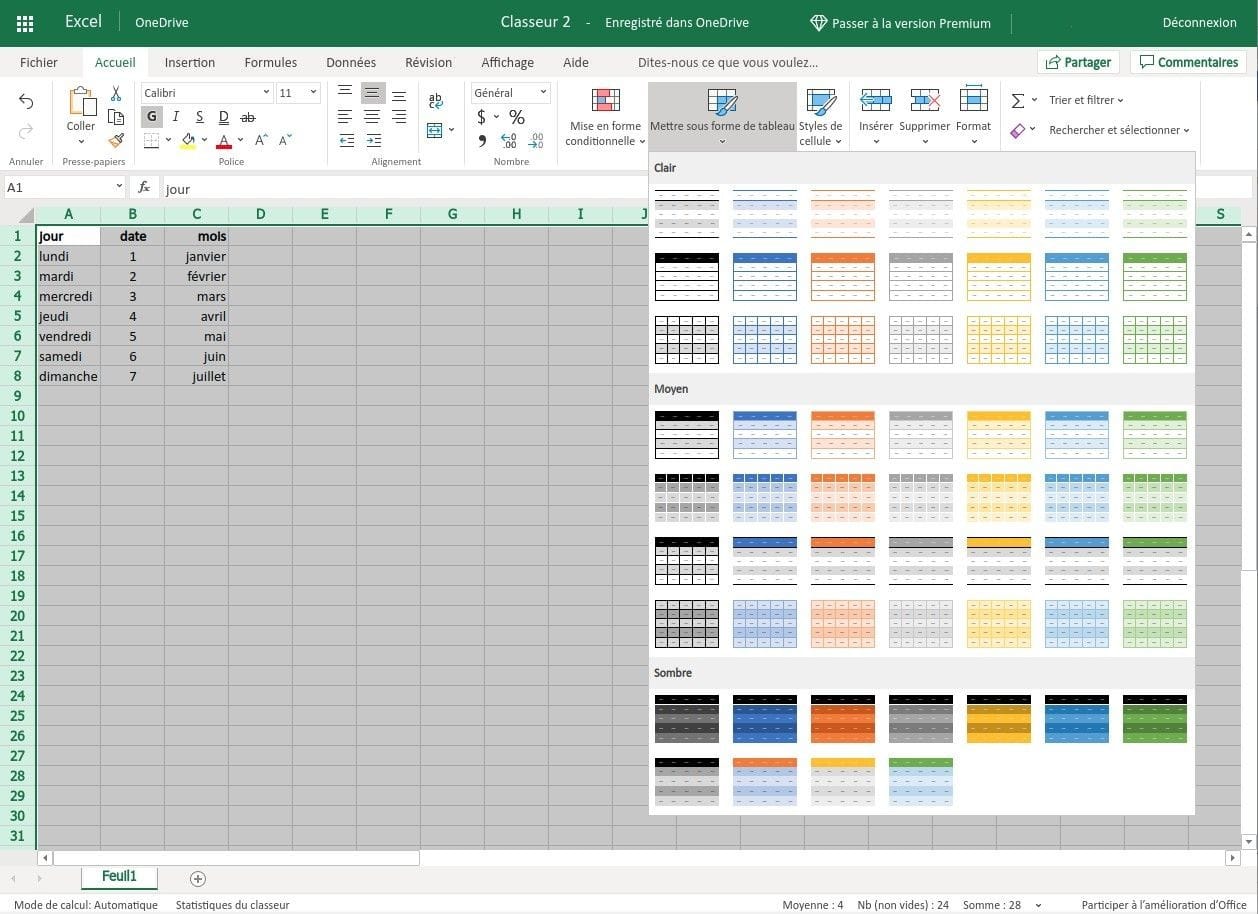Screen dimensions: 1258x914
Task: Click the add new sheet plus icon
Action: 198,878
